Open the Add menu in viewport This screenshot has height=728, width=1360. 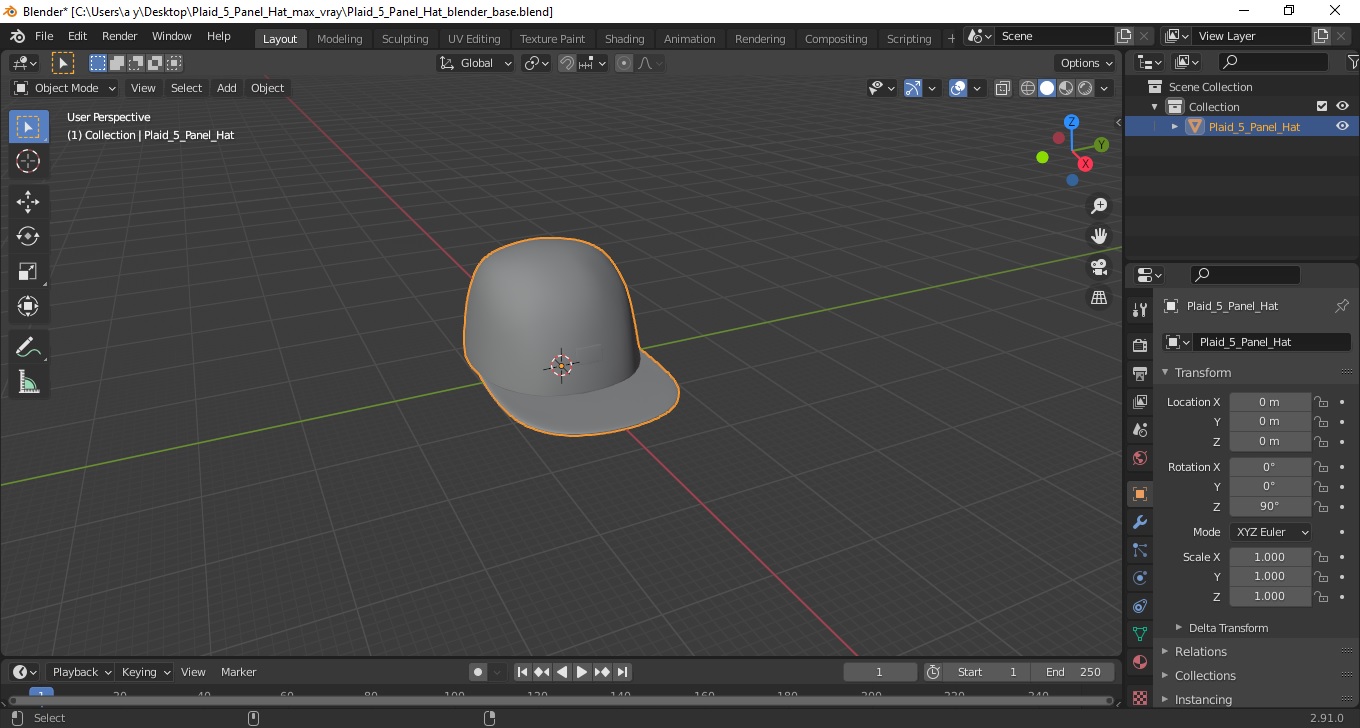click(227, 88)
